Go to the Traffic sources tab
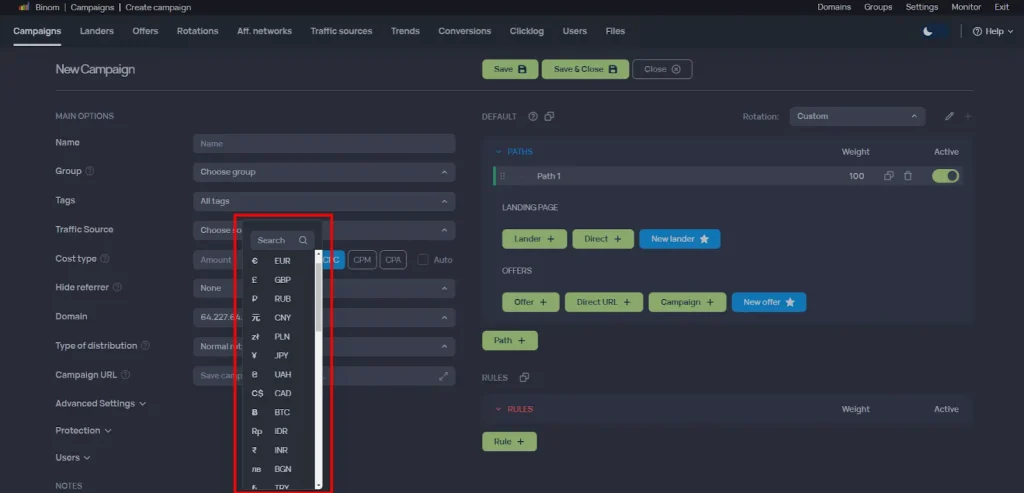 click(x=341, y=31)
